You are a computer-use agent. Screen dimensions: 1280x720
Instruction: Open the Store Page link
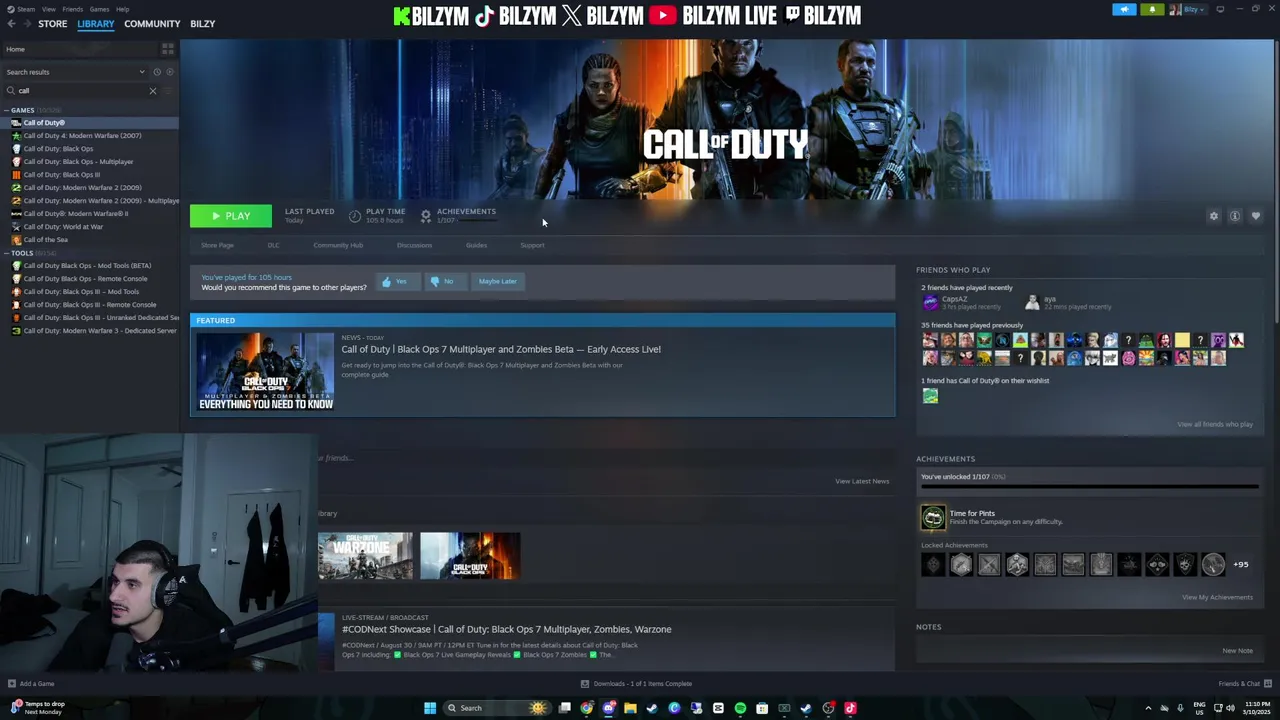point(217,245)
